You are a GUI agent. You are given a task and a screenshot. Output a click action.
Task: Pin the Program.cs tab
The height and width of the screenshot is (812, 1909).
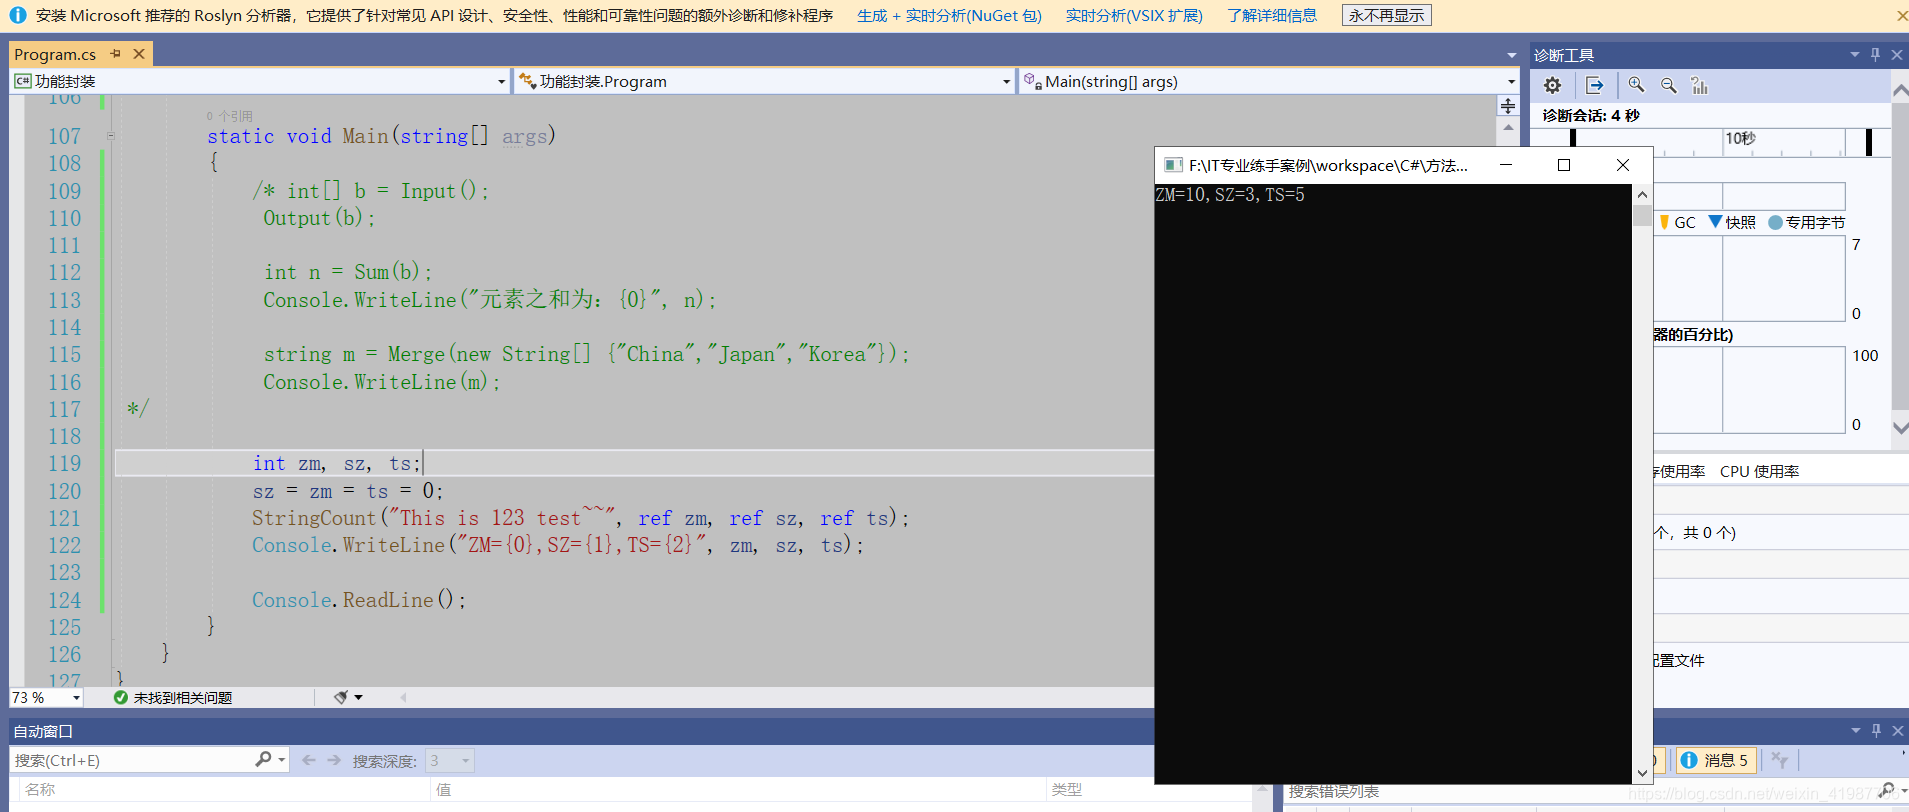pos(116,54)
